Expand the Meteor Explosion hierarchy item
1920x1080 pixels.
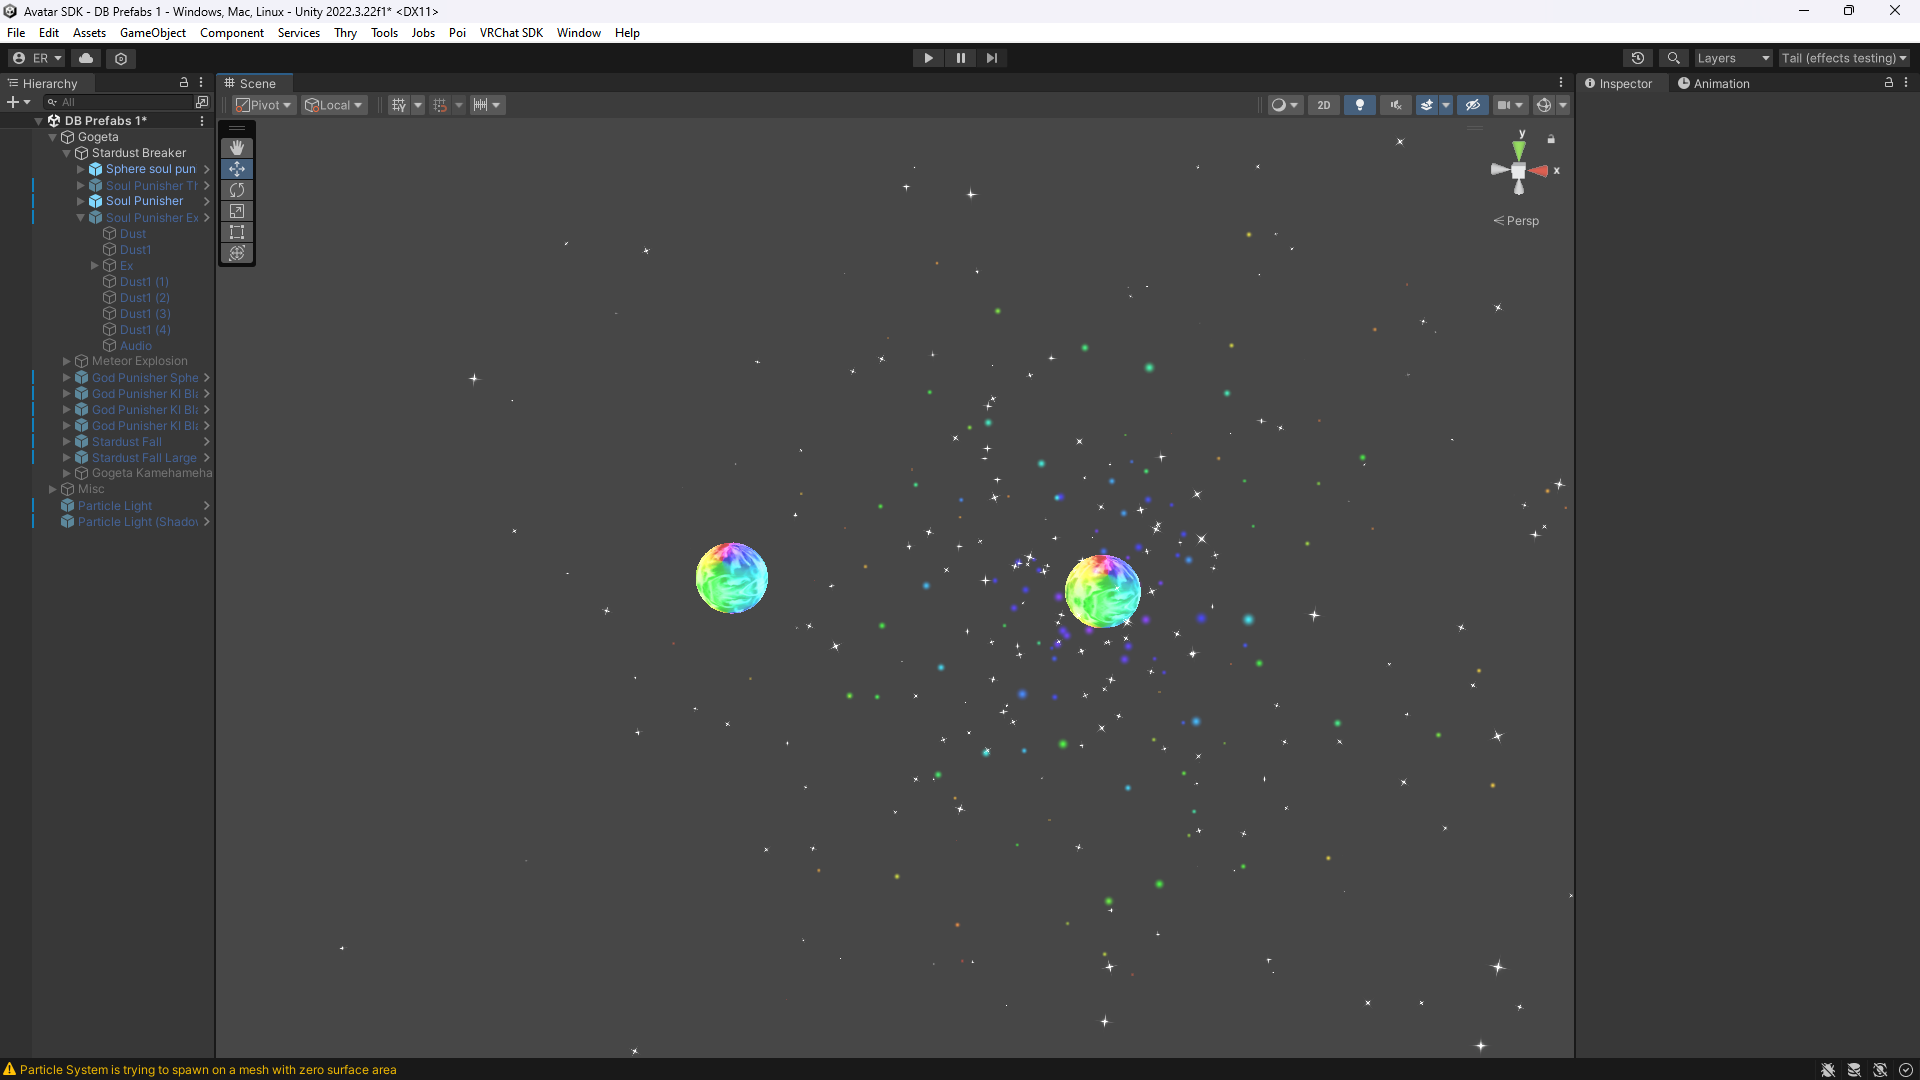point(67,361)
